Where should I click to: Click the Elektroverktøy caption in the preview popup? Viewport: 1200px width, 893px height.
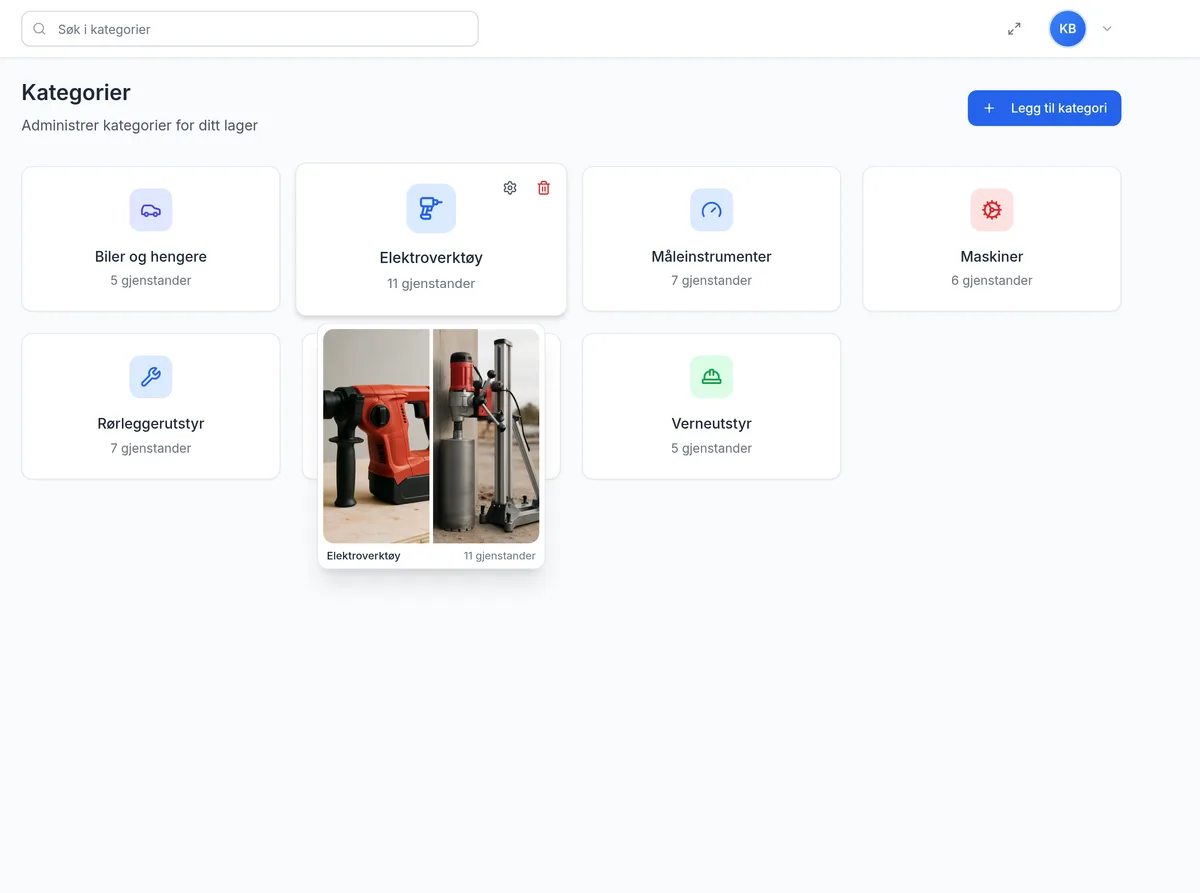363,556
